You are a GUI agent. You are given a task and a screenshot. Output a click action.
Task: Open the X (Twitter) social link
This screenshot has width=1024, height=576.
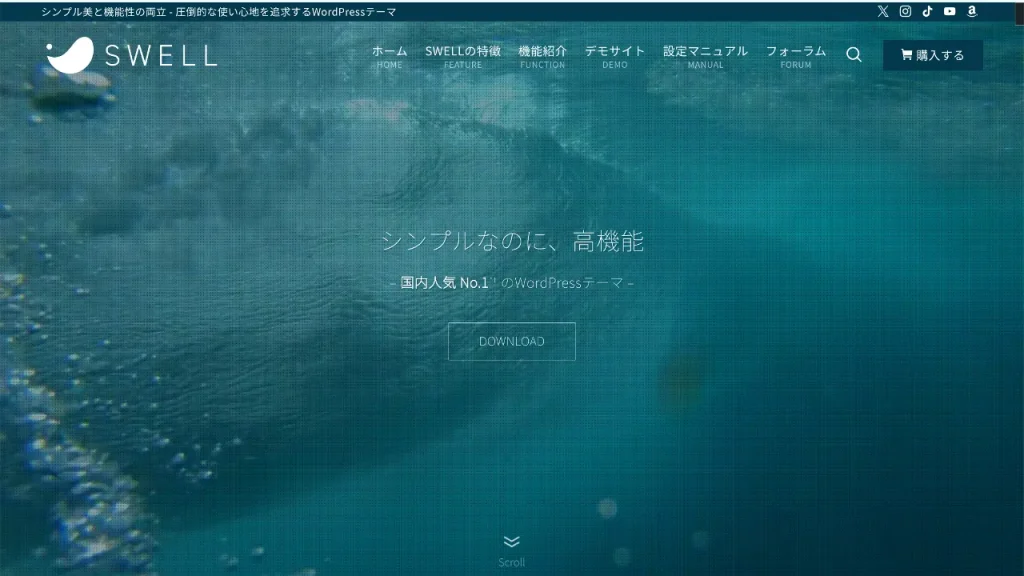tap(883, 12)
